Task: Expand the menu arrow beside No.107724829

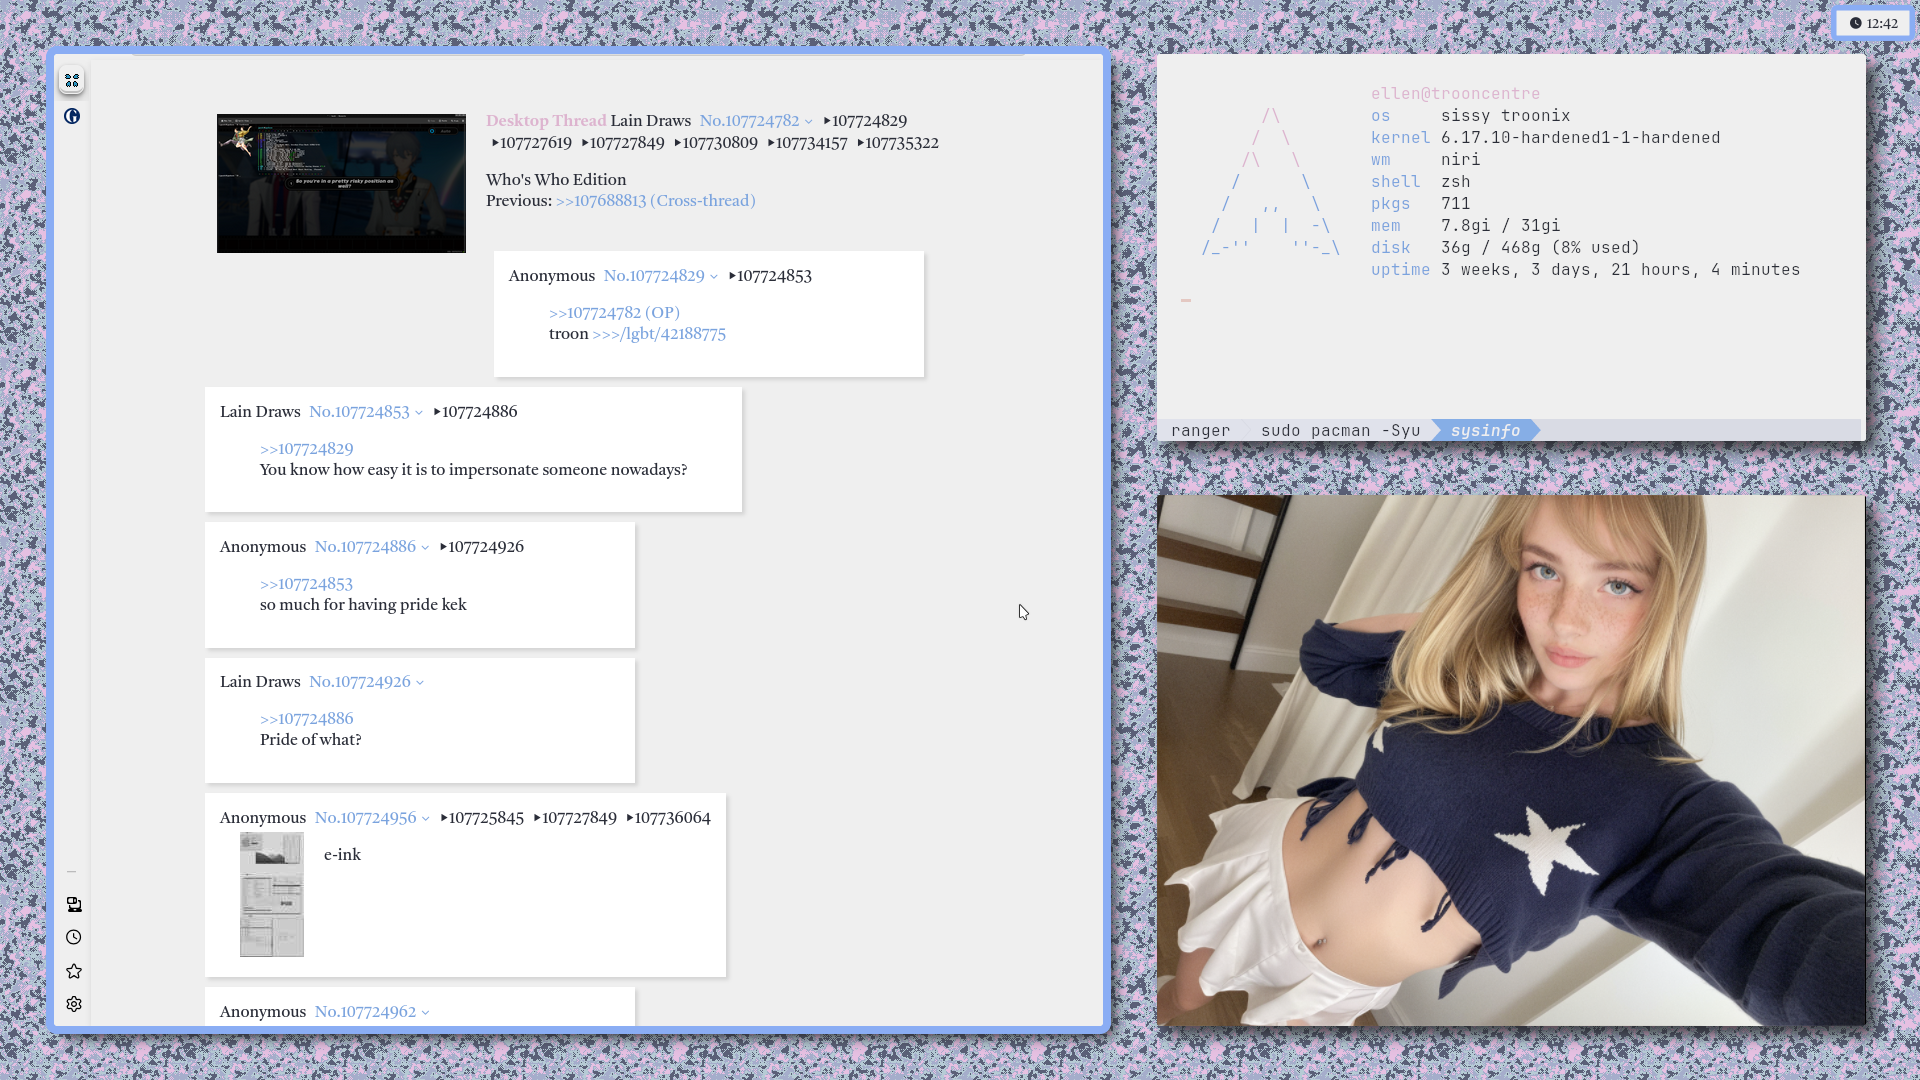Action: click(x=714, y=277)
